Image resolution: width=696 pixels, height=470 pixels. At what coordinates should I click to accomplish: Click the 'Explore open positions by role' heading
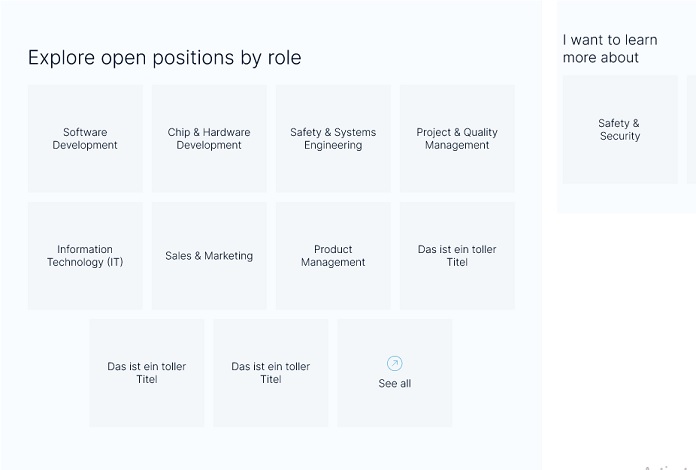coord(164,58)
